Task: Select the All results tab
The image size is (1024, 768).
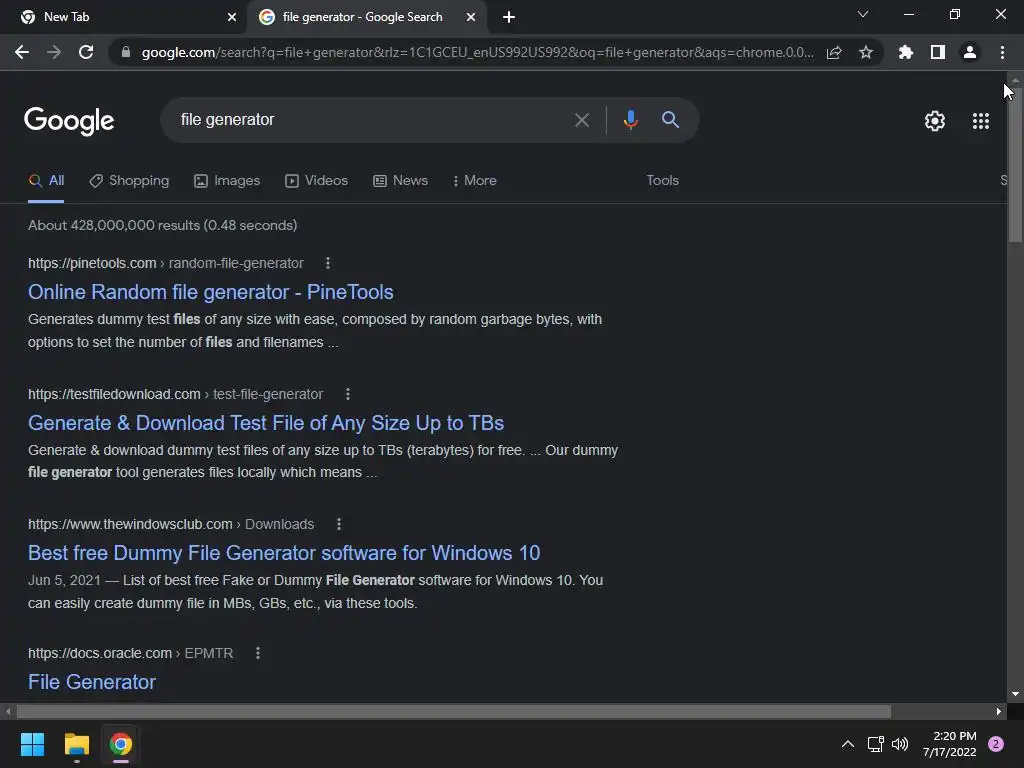Action: [x=46, y=181]
